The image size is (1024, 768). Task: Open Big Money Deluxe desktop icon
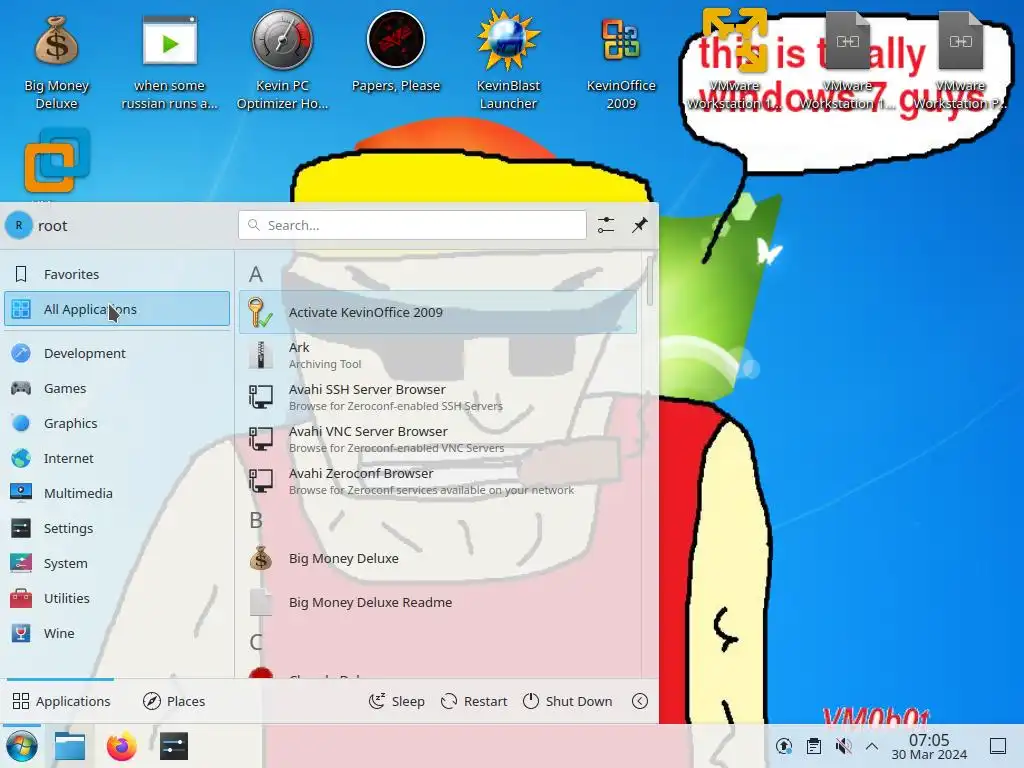pyautogui.click(x=57, y=62)
